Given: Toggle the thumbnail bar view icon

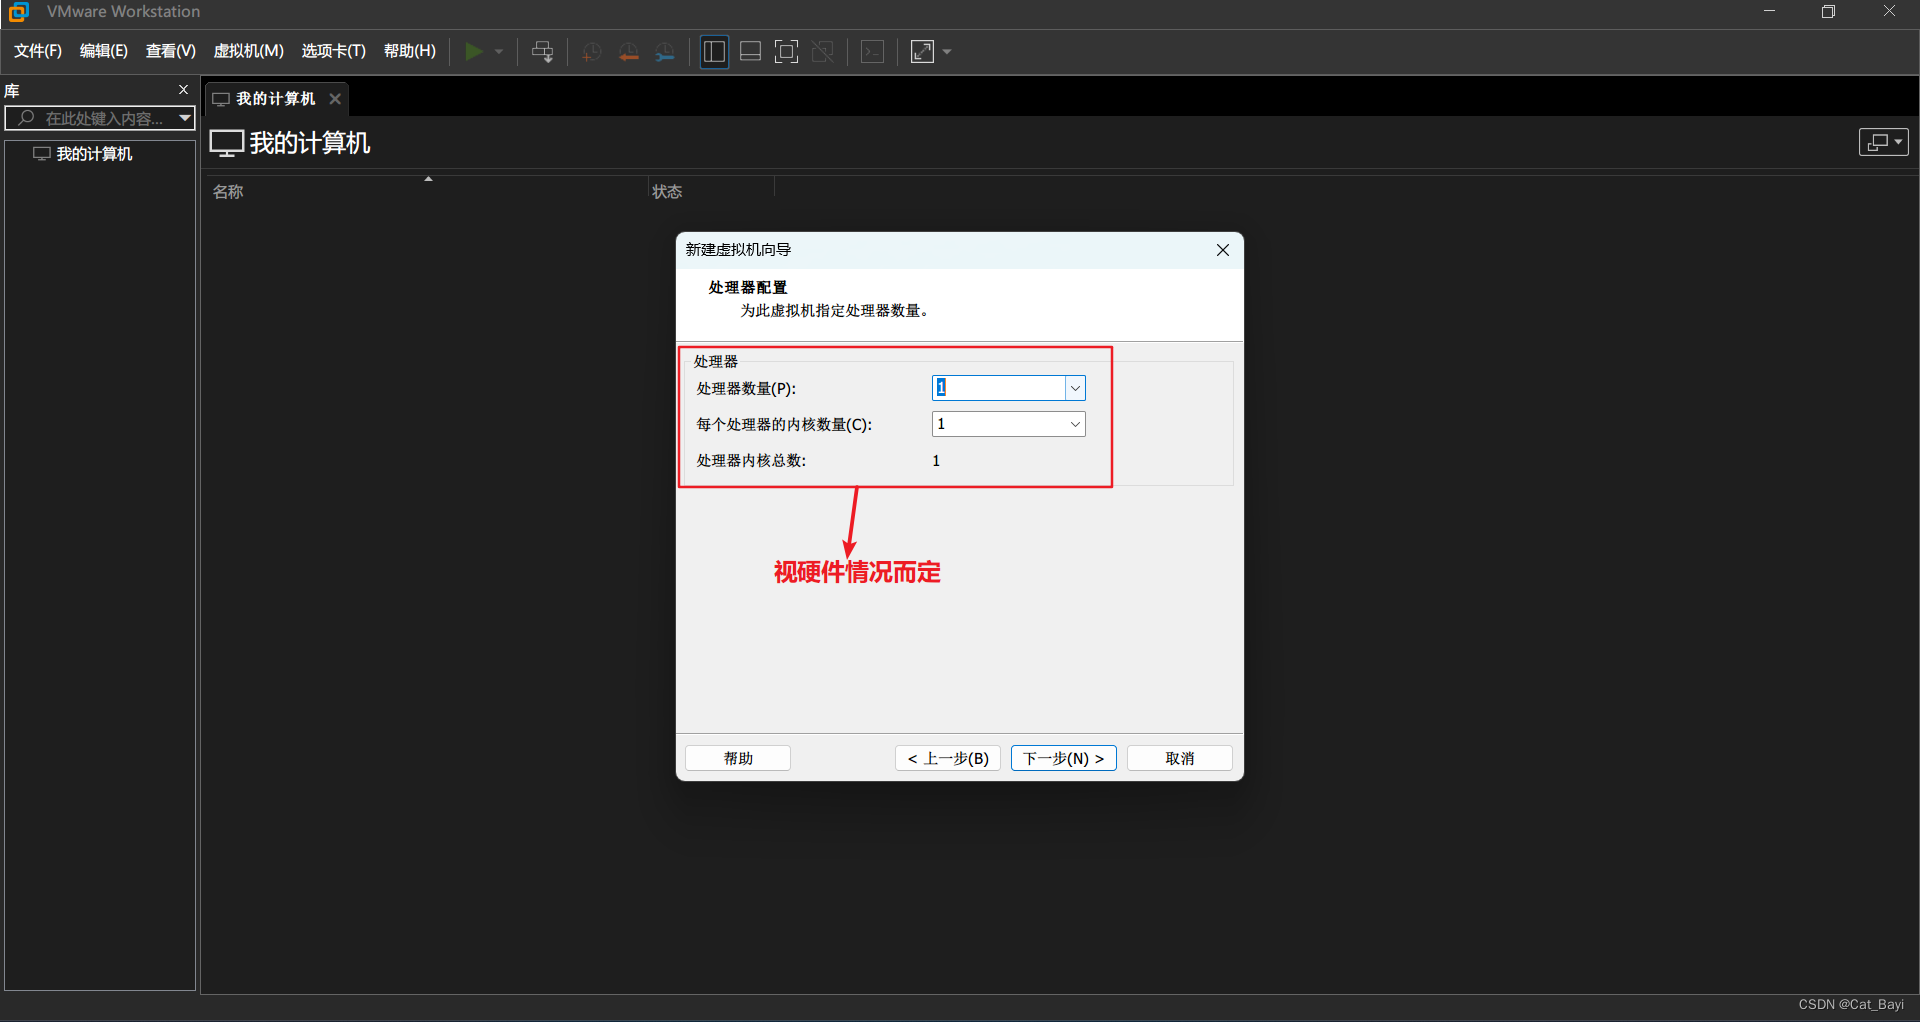Looking at the screenshot, I should 751,51.
